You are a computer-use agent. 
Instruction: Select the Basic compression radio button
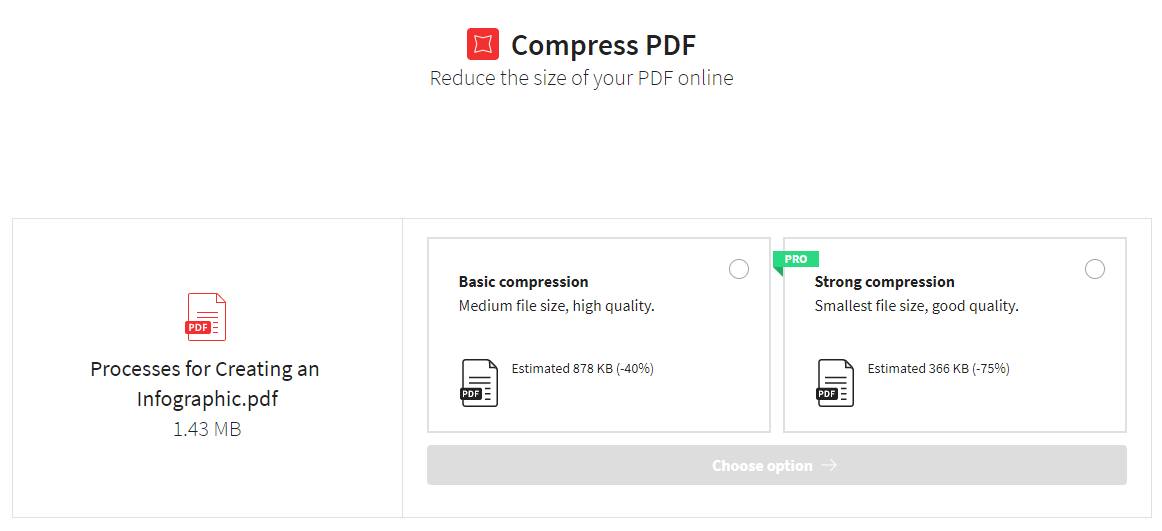pyautogui.click(x=739, y=269)
